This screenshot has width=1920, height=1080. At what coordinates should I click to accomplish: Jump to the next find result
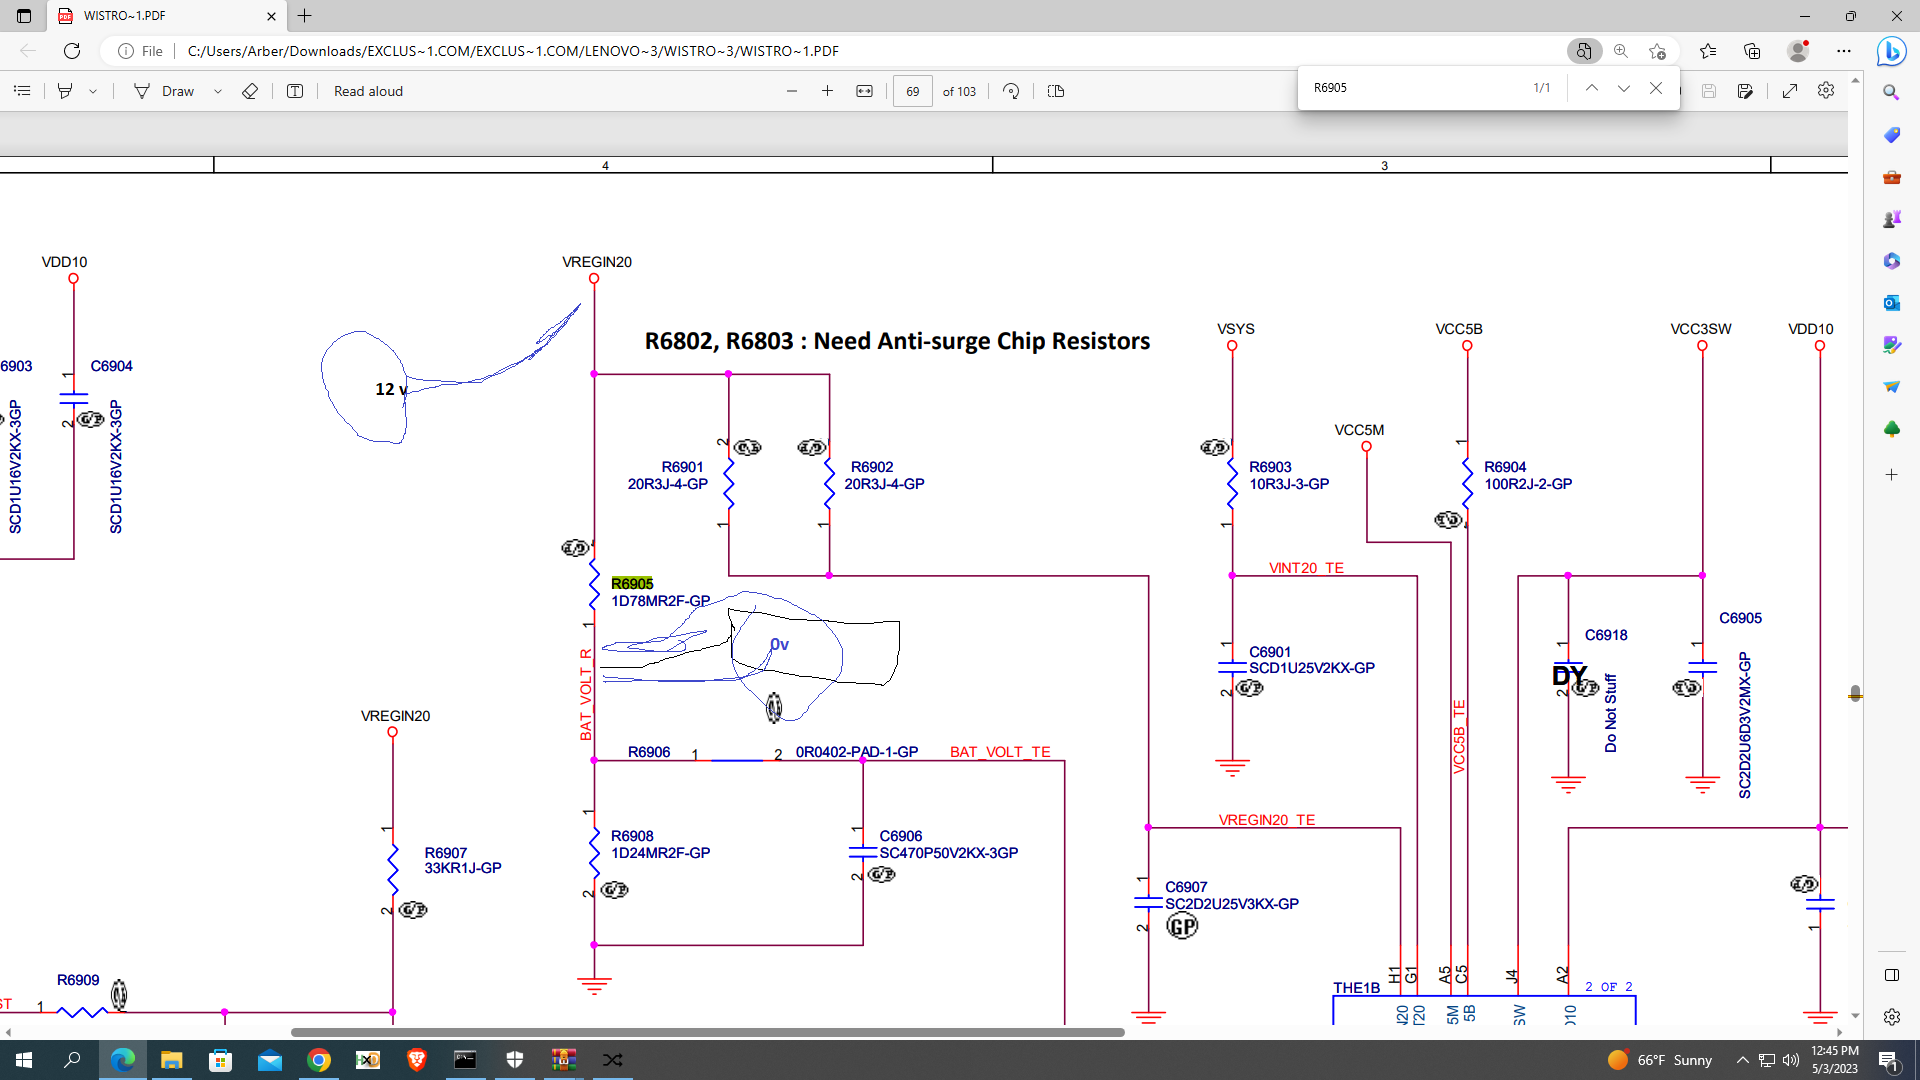pyautogui.click(x=1624, y=88)
